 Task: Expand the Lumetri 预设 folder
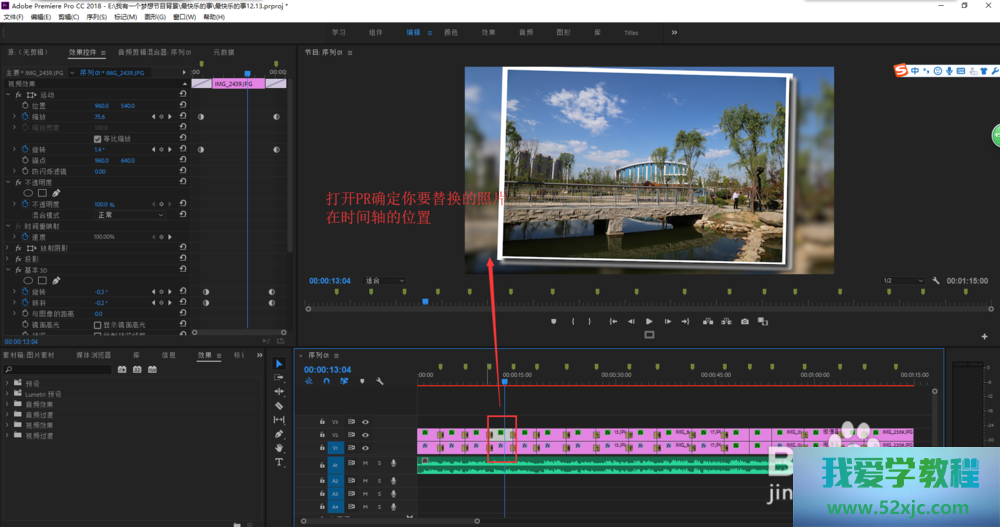(8, 392)
